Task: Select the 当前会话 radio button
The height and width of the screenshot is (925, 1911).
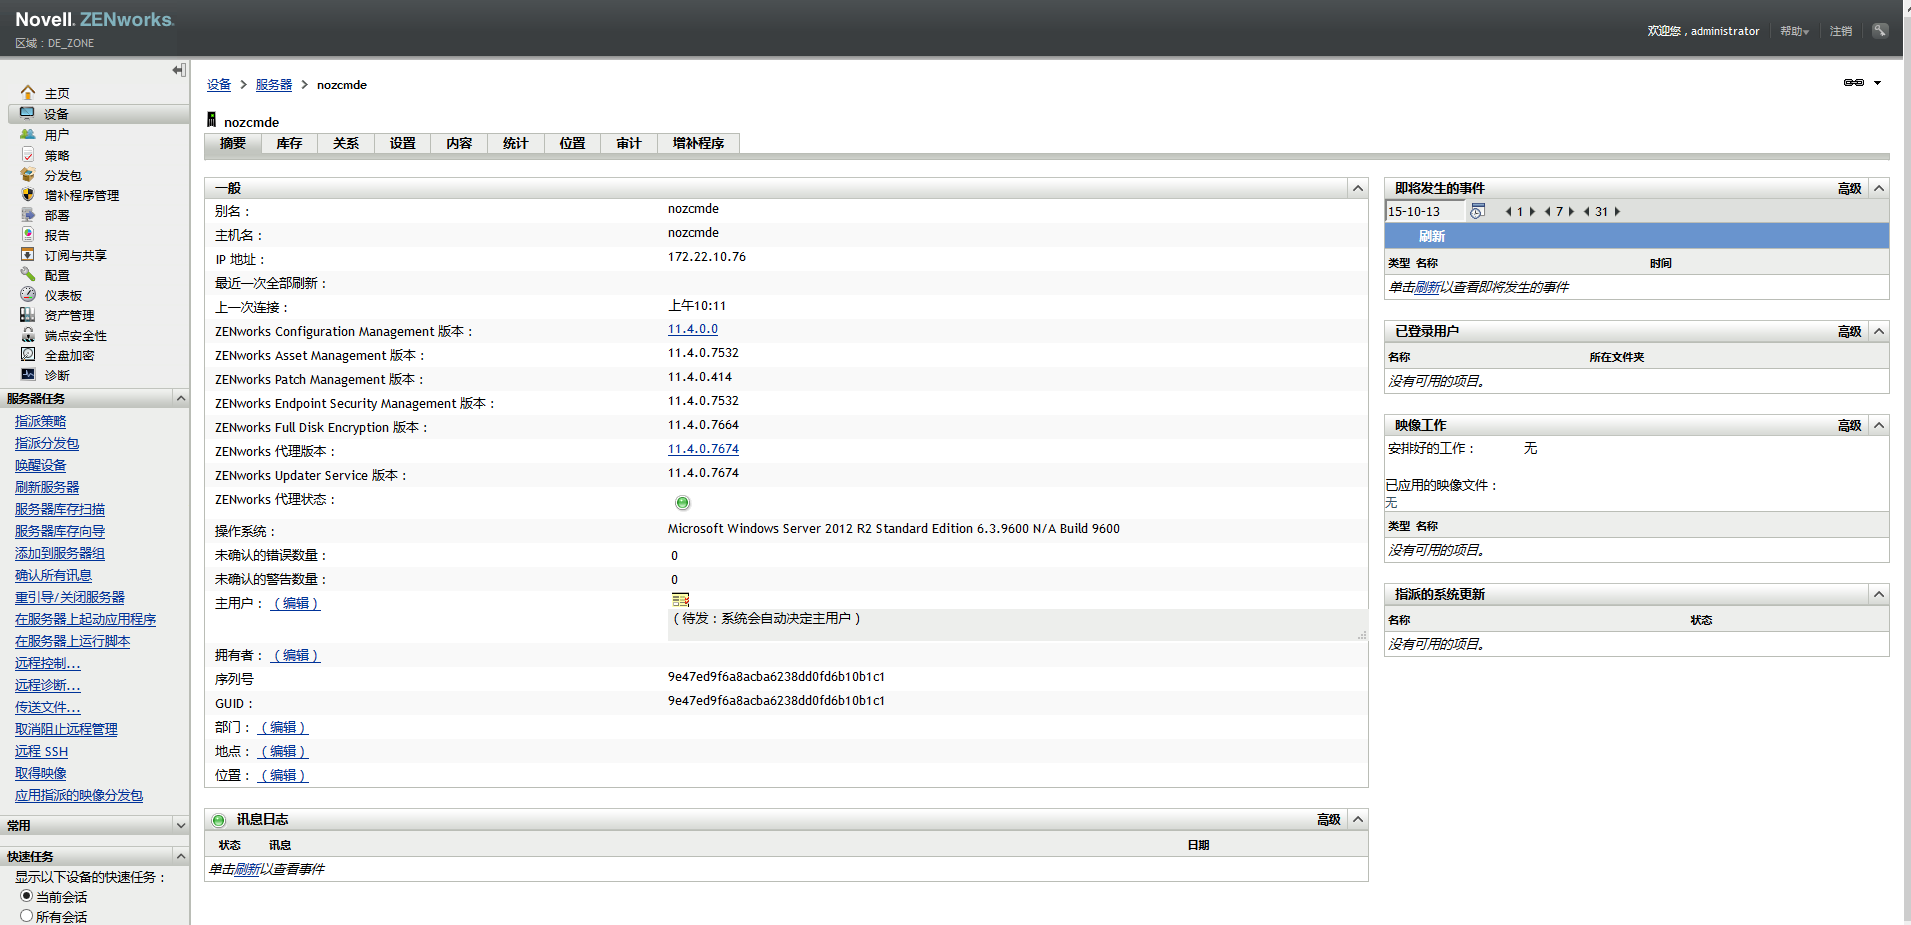Action: 27,896
